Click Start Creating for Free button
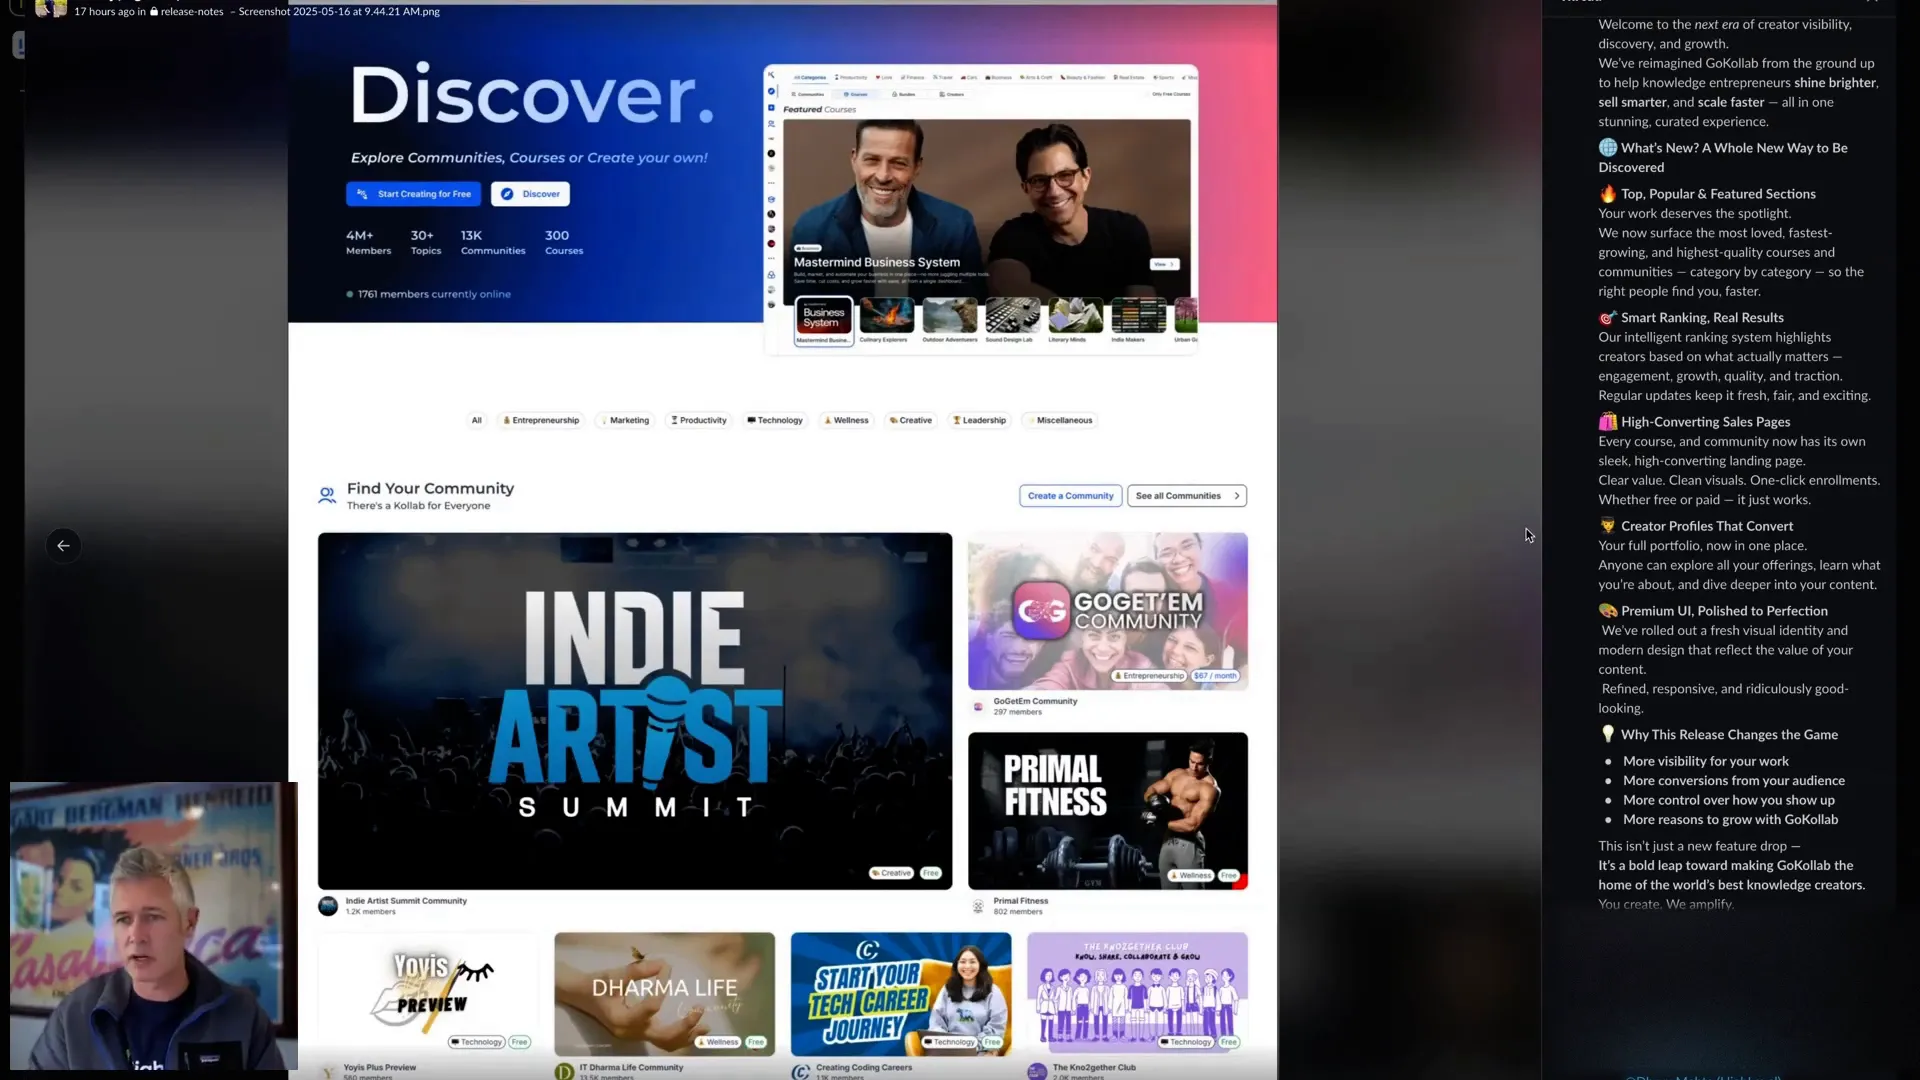Image resolution: width=1920 pixels, height=1080 pixels. click(x=413, y=194)
